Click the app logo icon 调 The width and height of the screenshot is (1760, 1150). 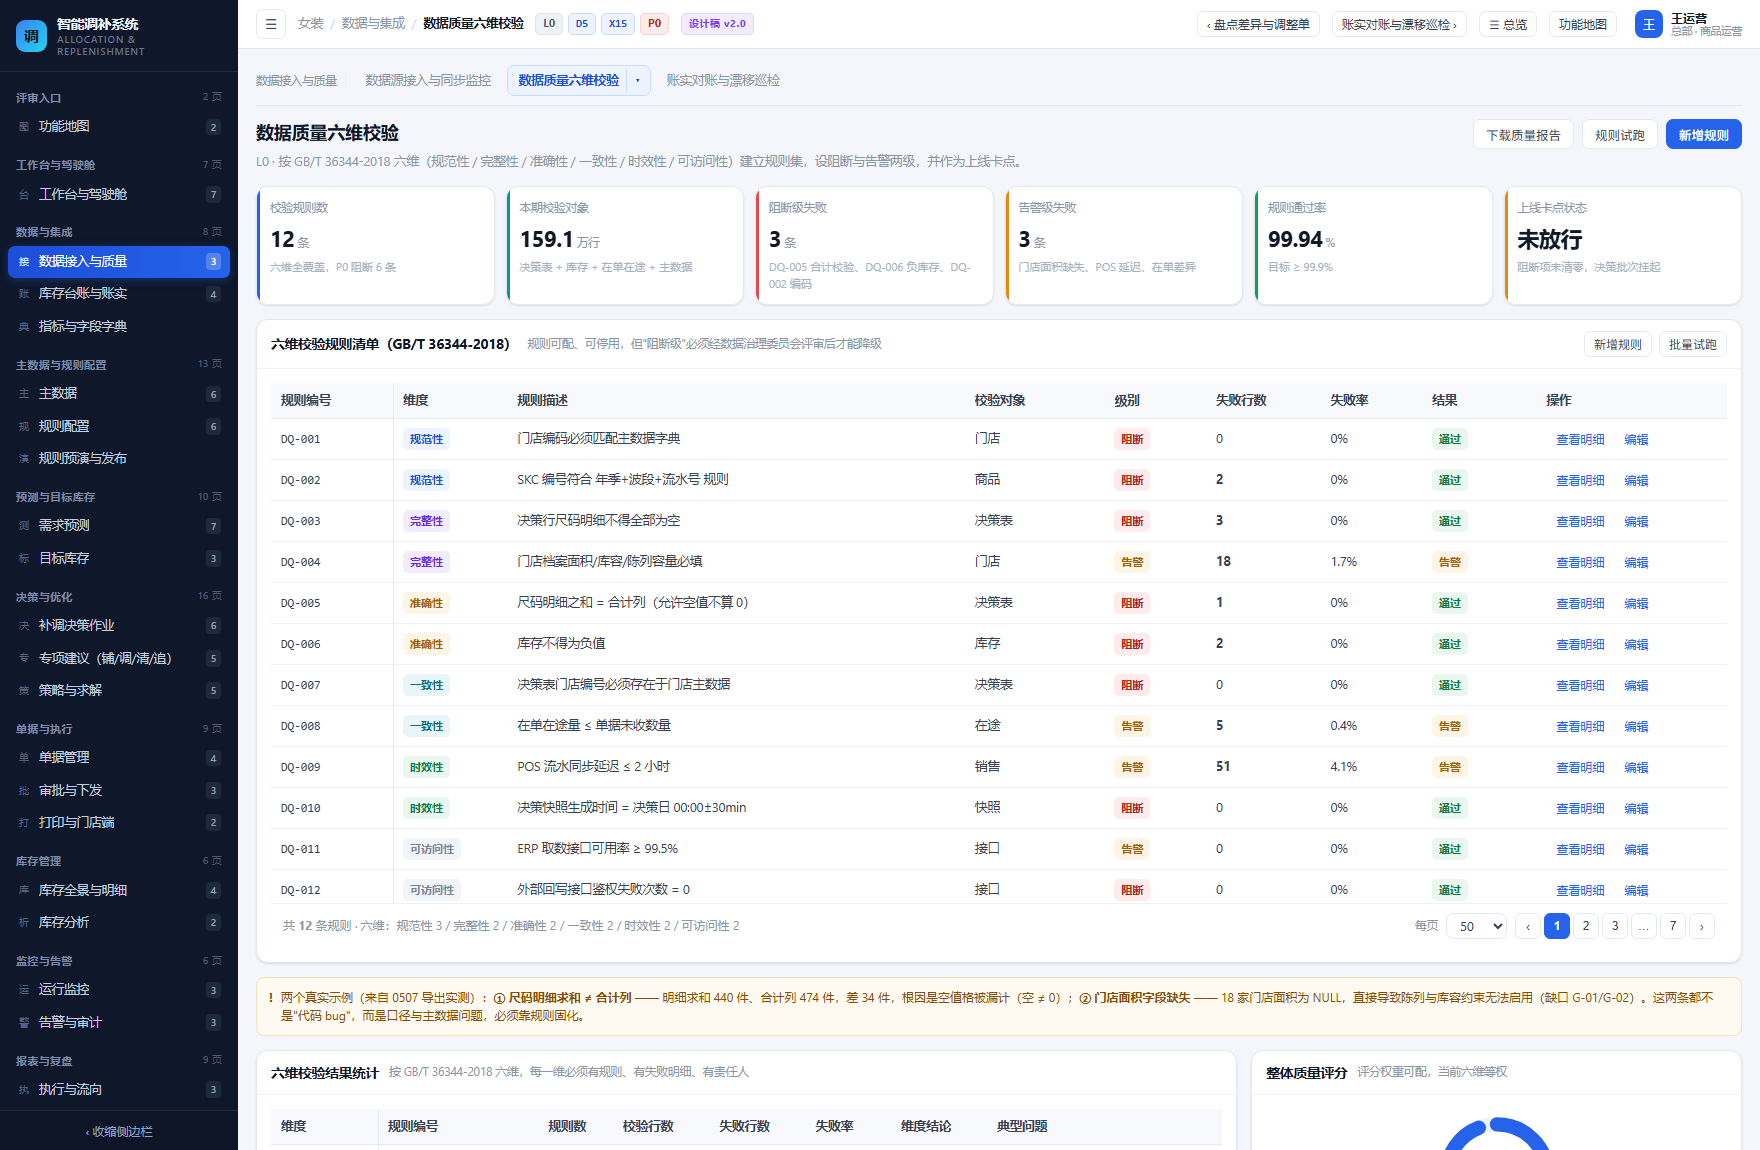click(31, 36)
